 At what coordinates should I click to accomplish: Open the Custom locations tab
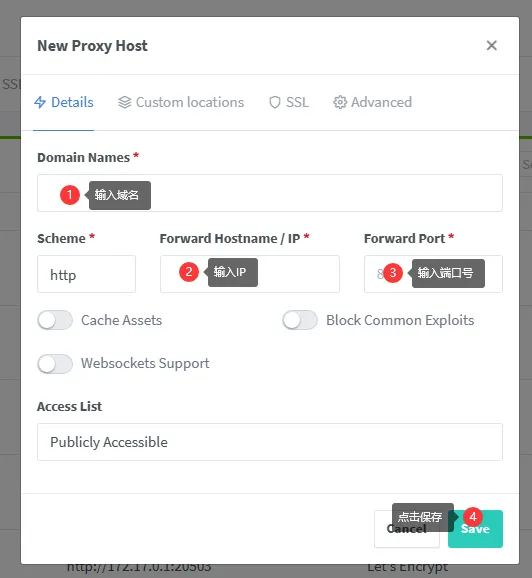[181, 102]
